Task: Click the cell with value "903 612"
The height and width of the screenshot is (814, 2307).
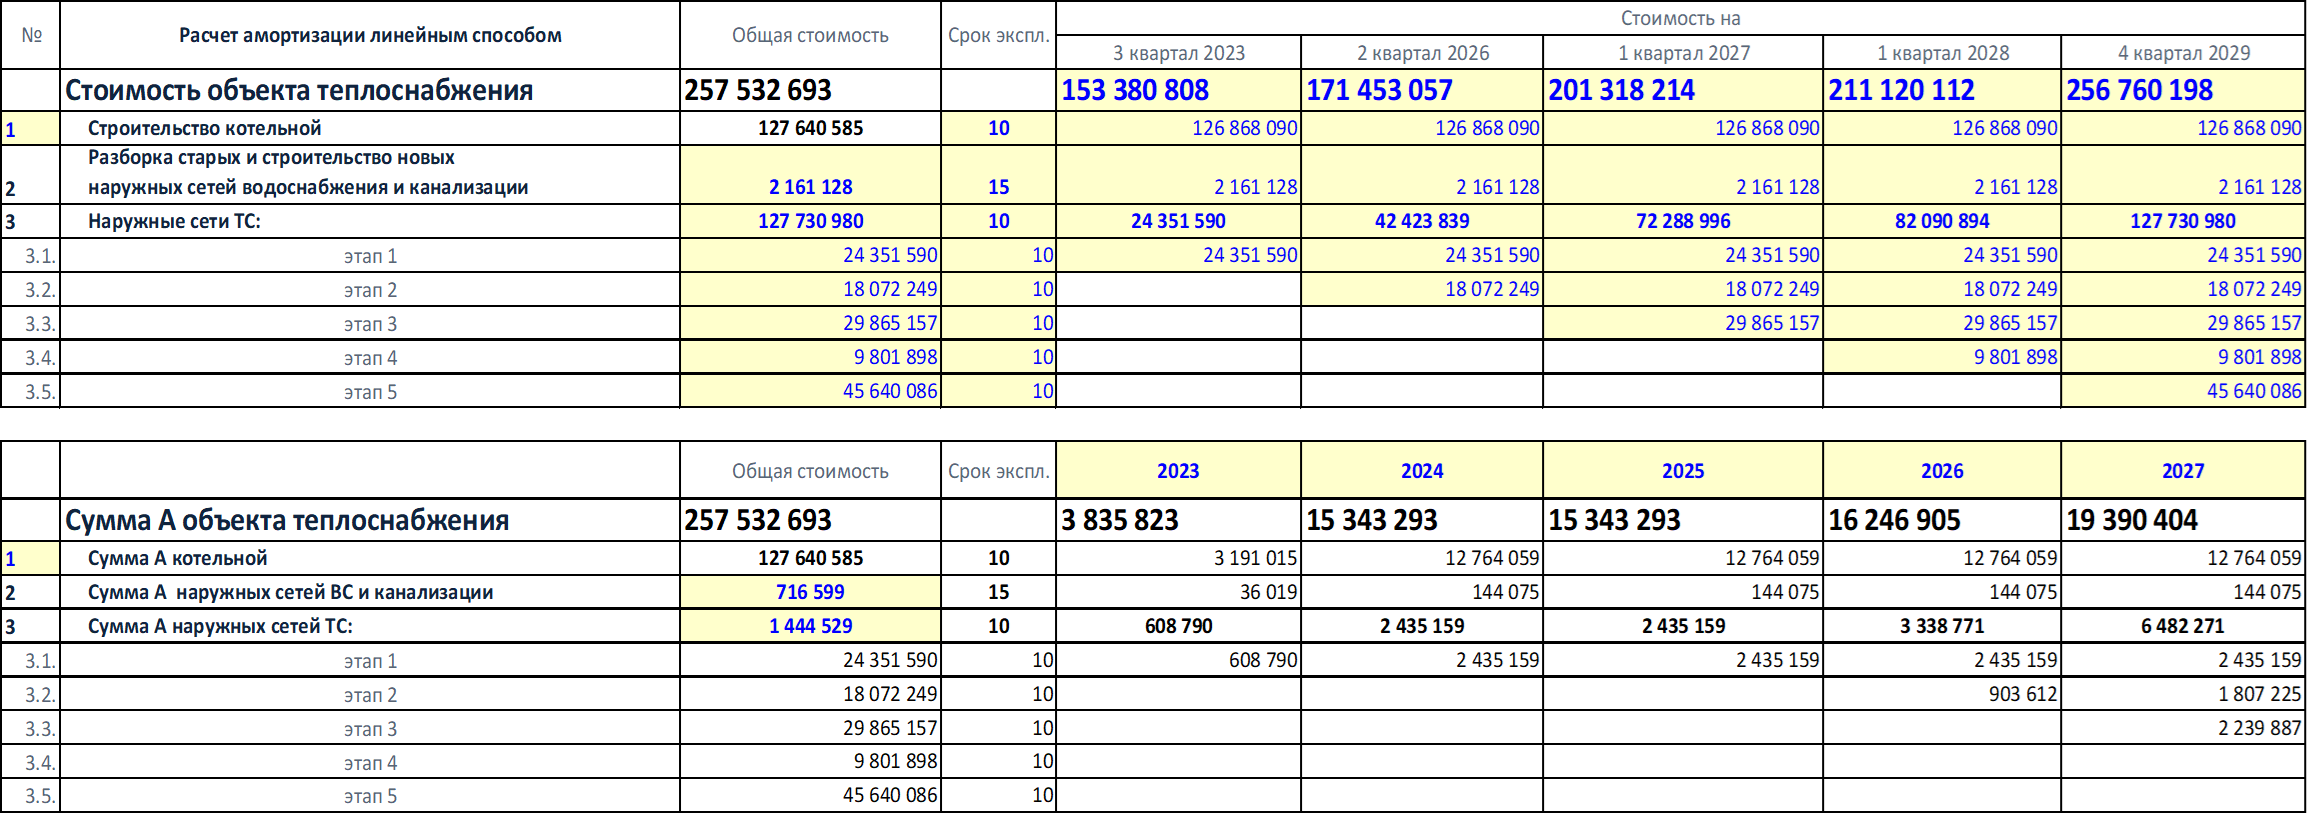Action: coord(1943,694)
